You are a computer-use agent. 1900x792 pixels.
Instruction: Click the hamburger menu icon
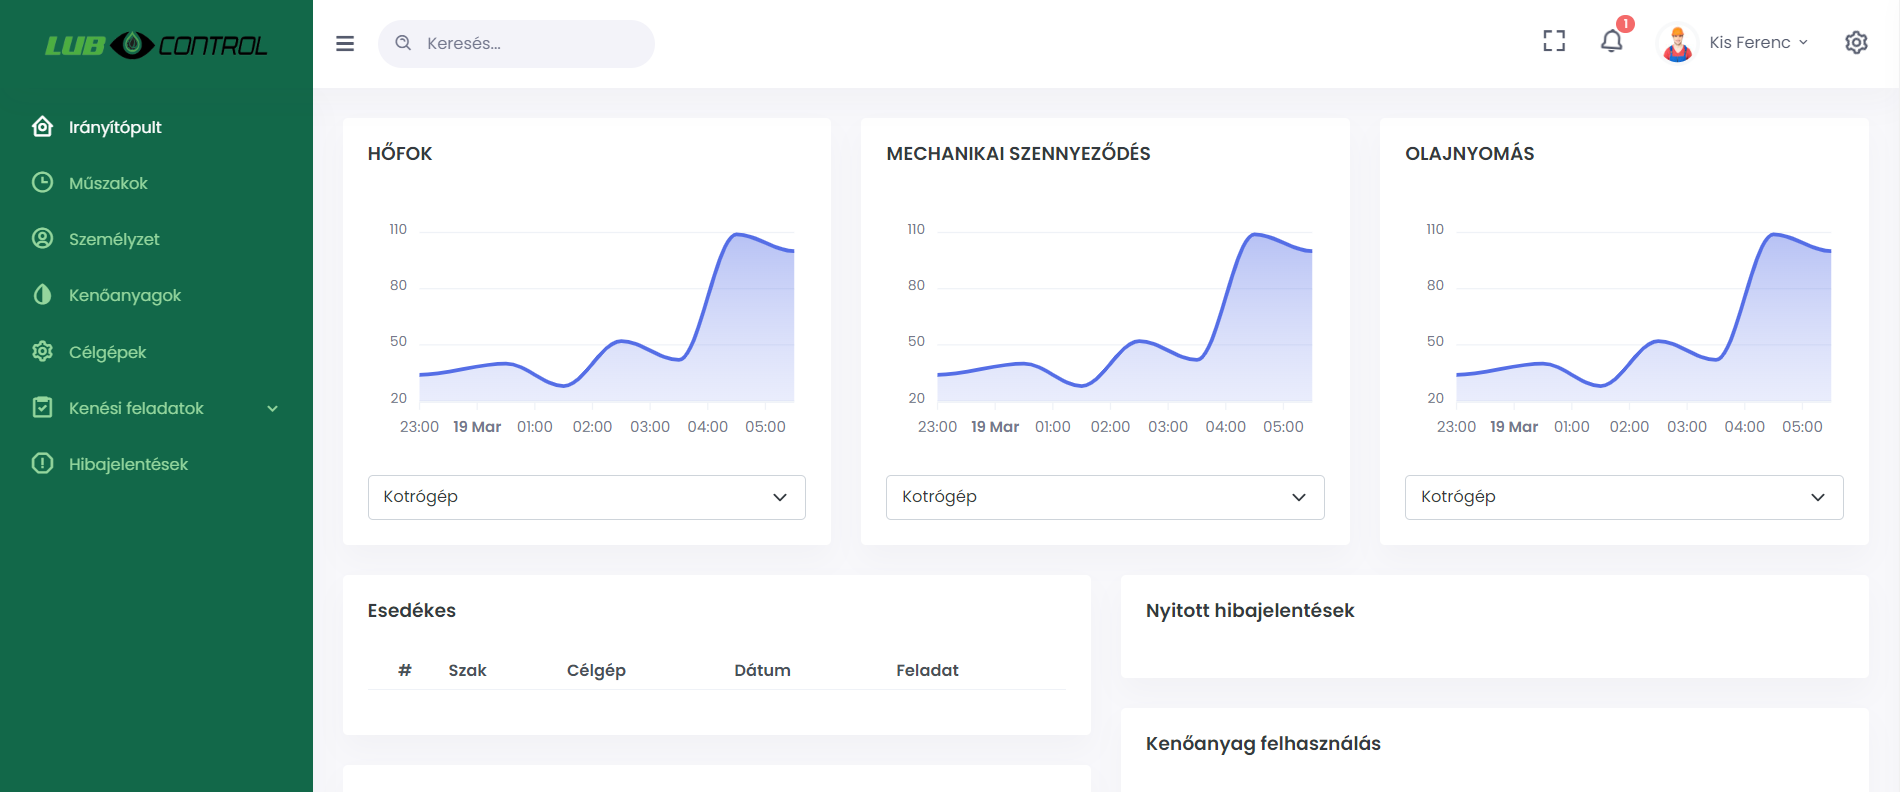tap(345, 44)
